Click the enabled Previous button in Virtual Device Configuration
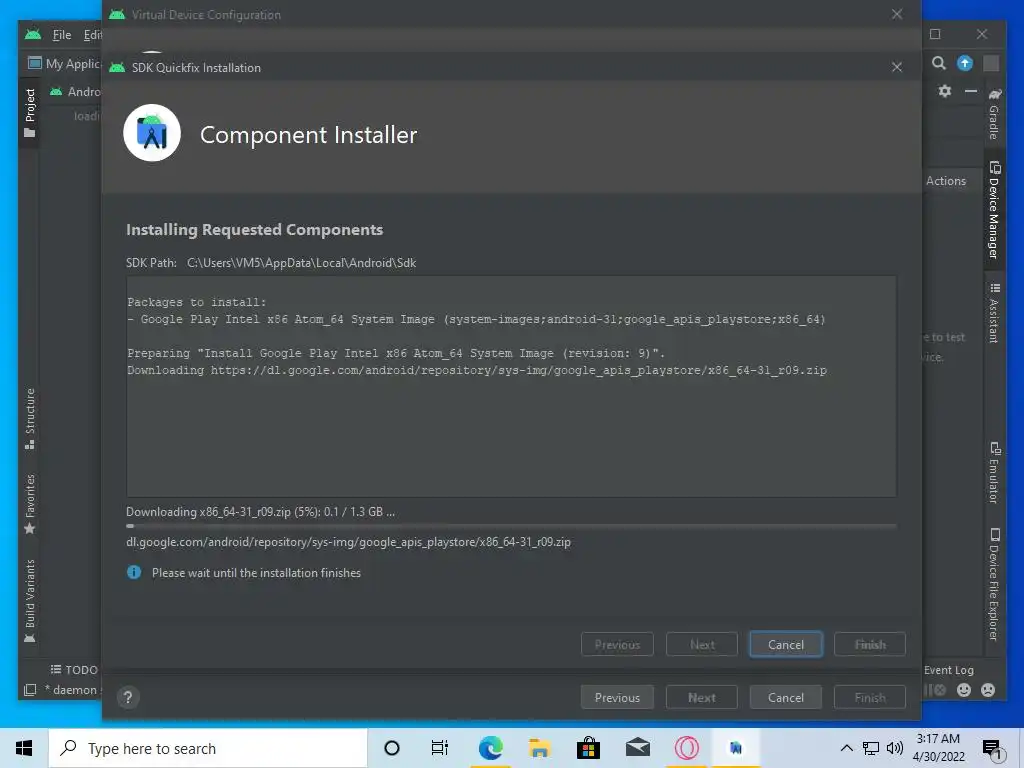Image resolution: width=1024 pixels, height=768 pixels. [617, 697]
